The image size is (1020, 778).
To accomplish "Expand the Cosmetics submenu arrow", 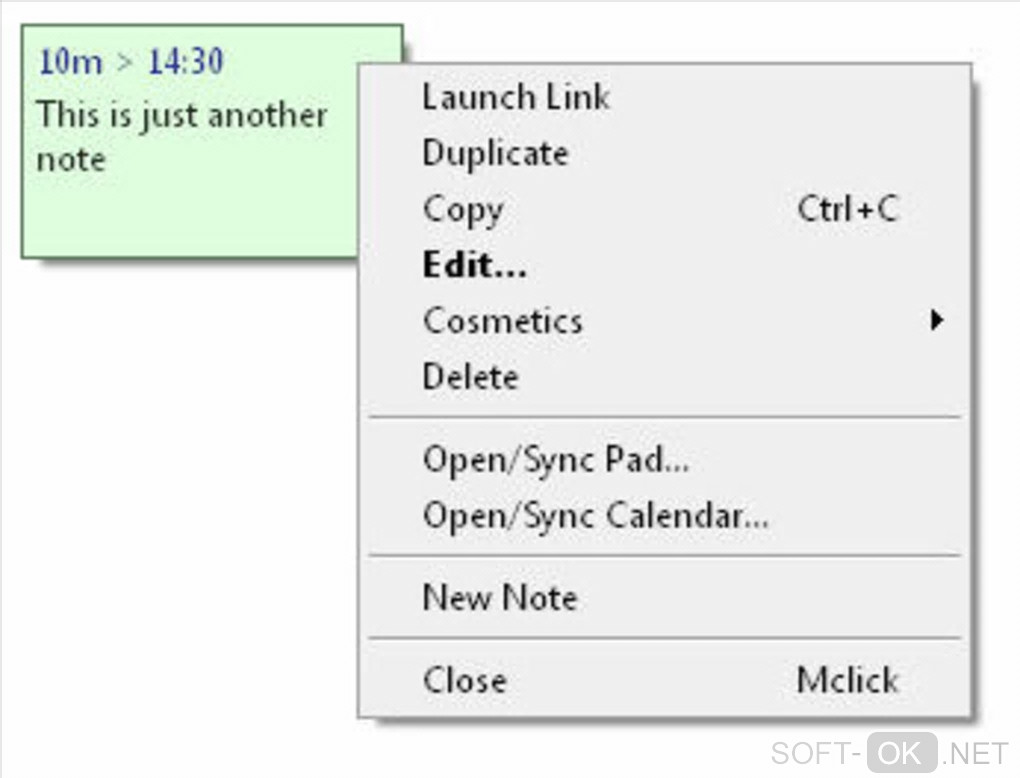I will coord(936,321).
